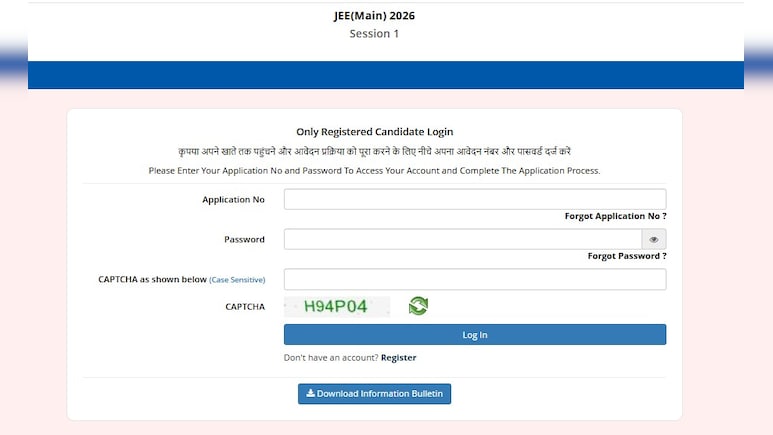773x435 pixels.
Task: Click Only Registered Candidate Login heading
Action: 375,132
